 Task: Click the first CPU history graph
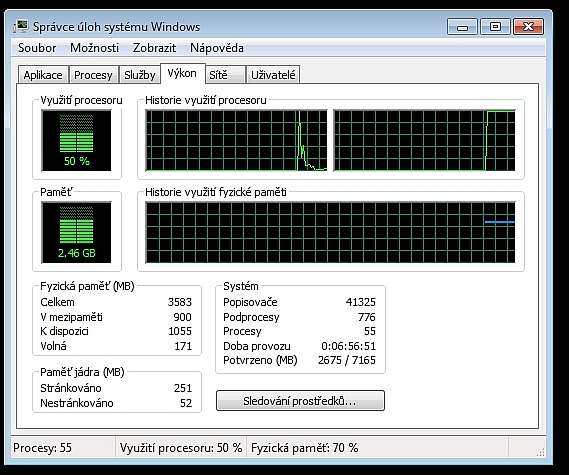236,140
